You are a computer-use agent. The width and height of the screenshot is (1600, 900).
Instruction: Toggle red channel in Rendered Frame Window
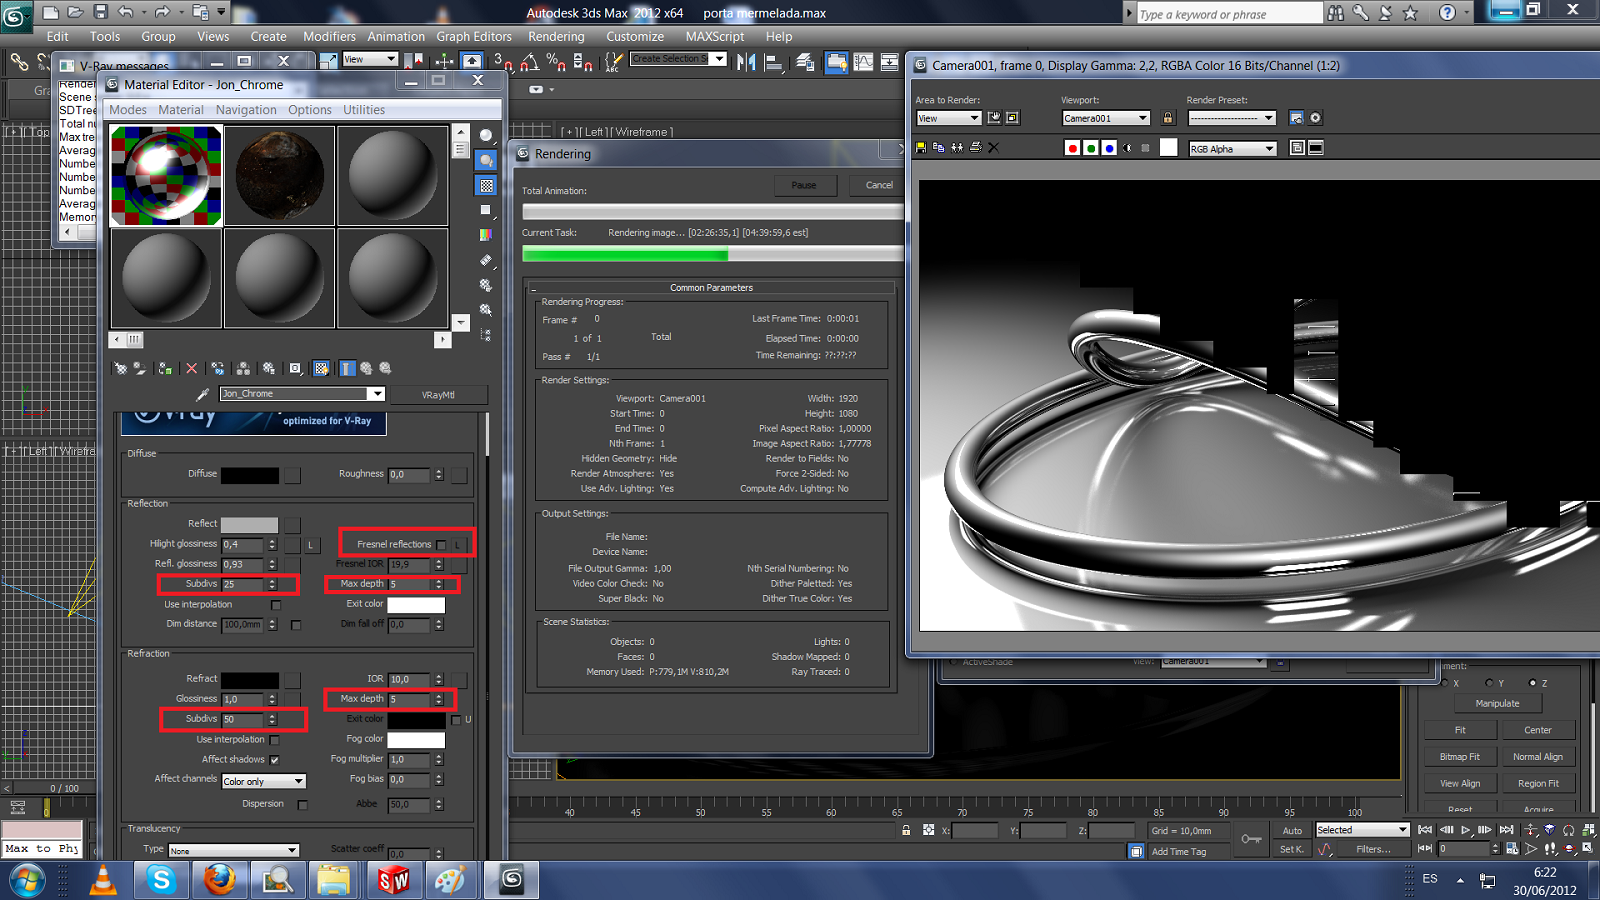click(x=1073, y=148)
